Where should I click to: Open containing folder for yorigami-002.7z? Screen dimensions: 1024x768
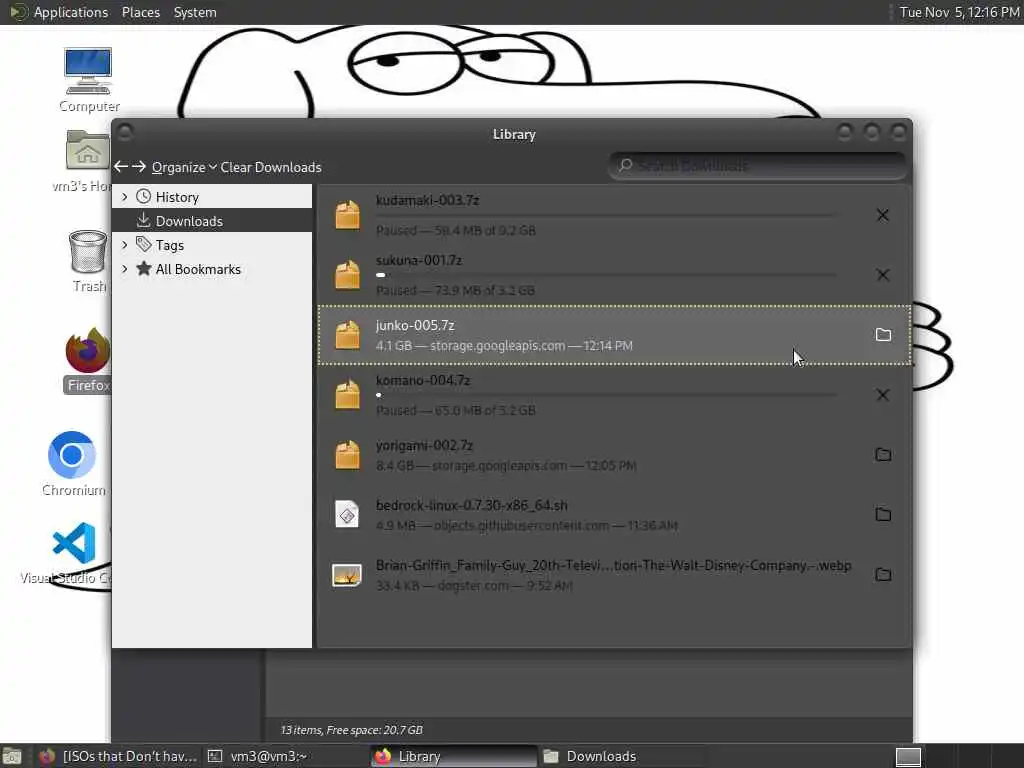click(x=883, y=455)
